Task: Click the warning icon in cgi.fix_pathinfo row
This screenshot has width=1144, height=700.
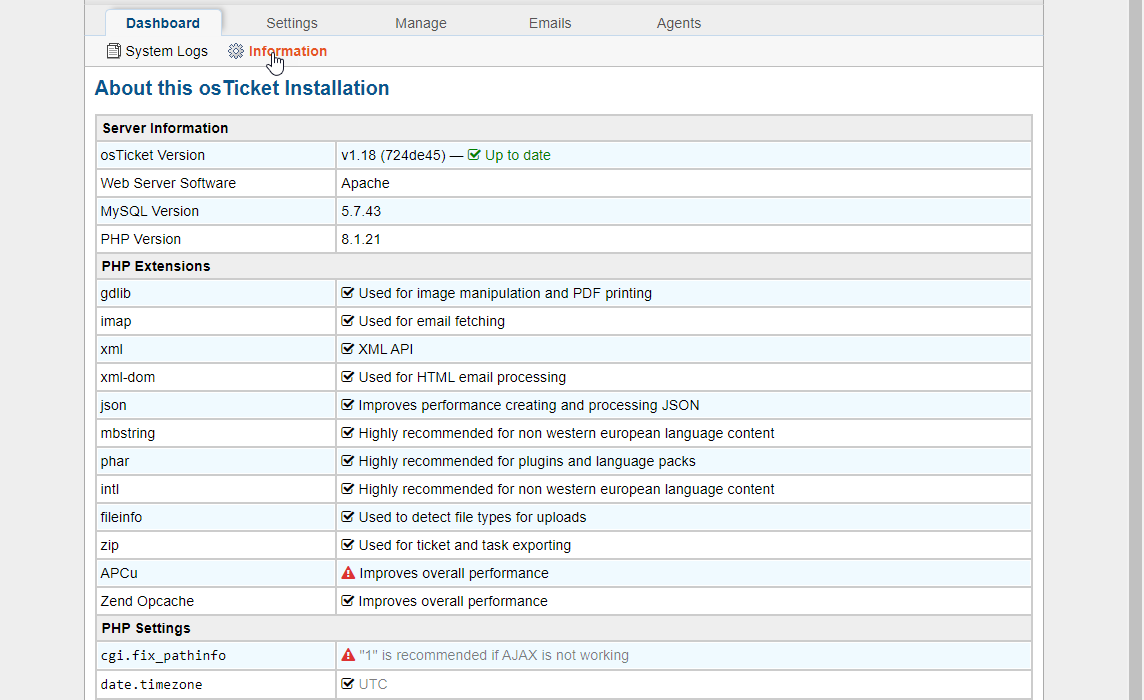Action: pyautogui.click(x=348, y=655)
